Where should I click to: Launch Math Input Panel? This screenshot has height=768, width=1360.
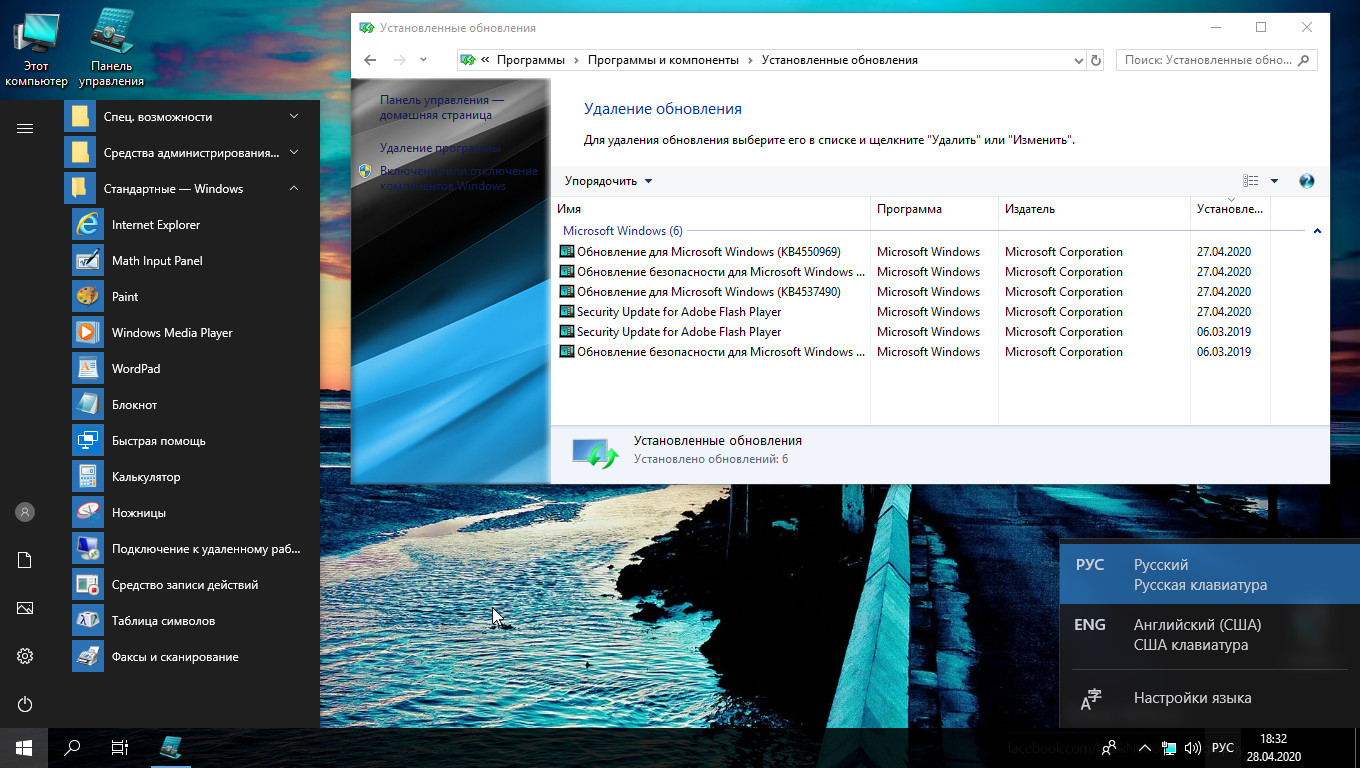pos(186,261)
